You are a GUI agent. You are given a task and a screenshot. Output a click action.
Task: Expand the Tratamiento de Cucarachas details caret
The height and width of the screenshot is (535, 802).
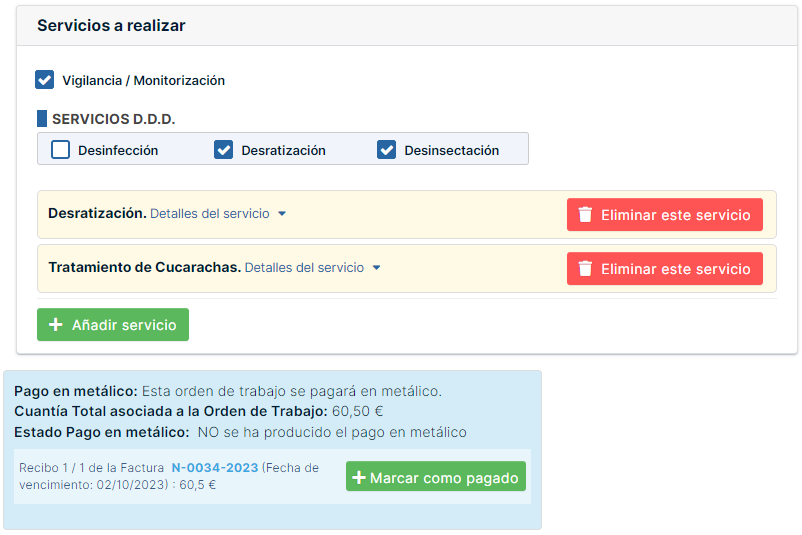pyautogui.click(x=376, y=268)
